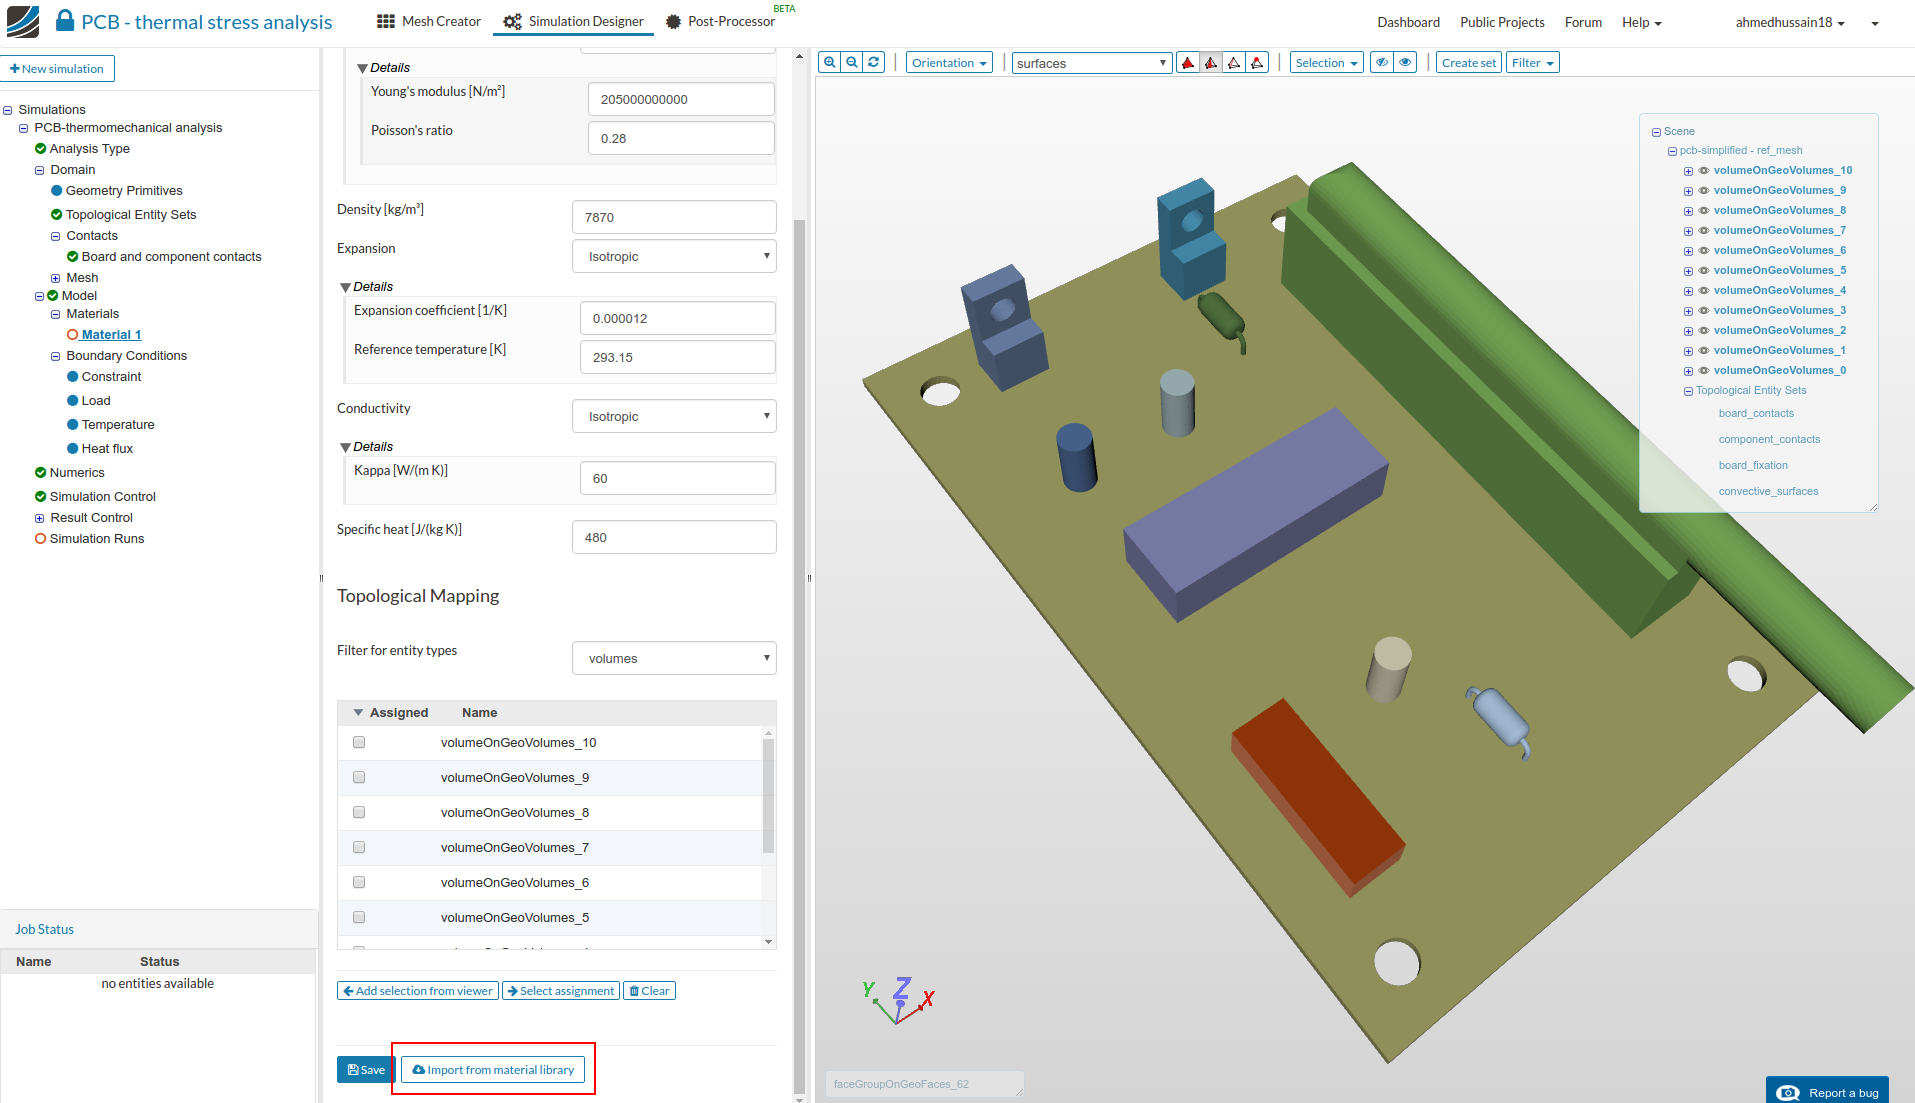Open the Orientation dropdown
The image size is (1915, 1103).
click(x=948, y=63)
